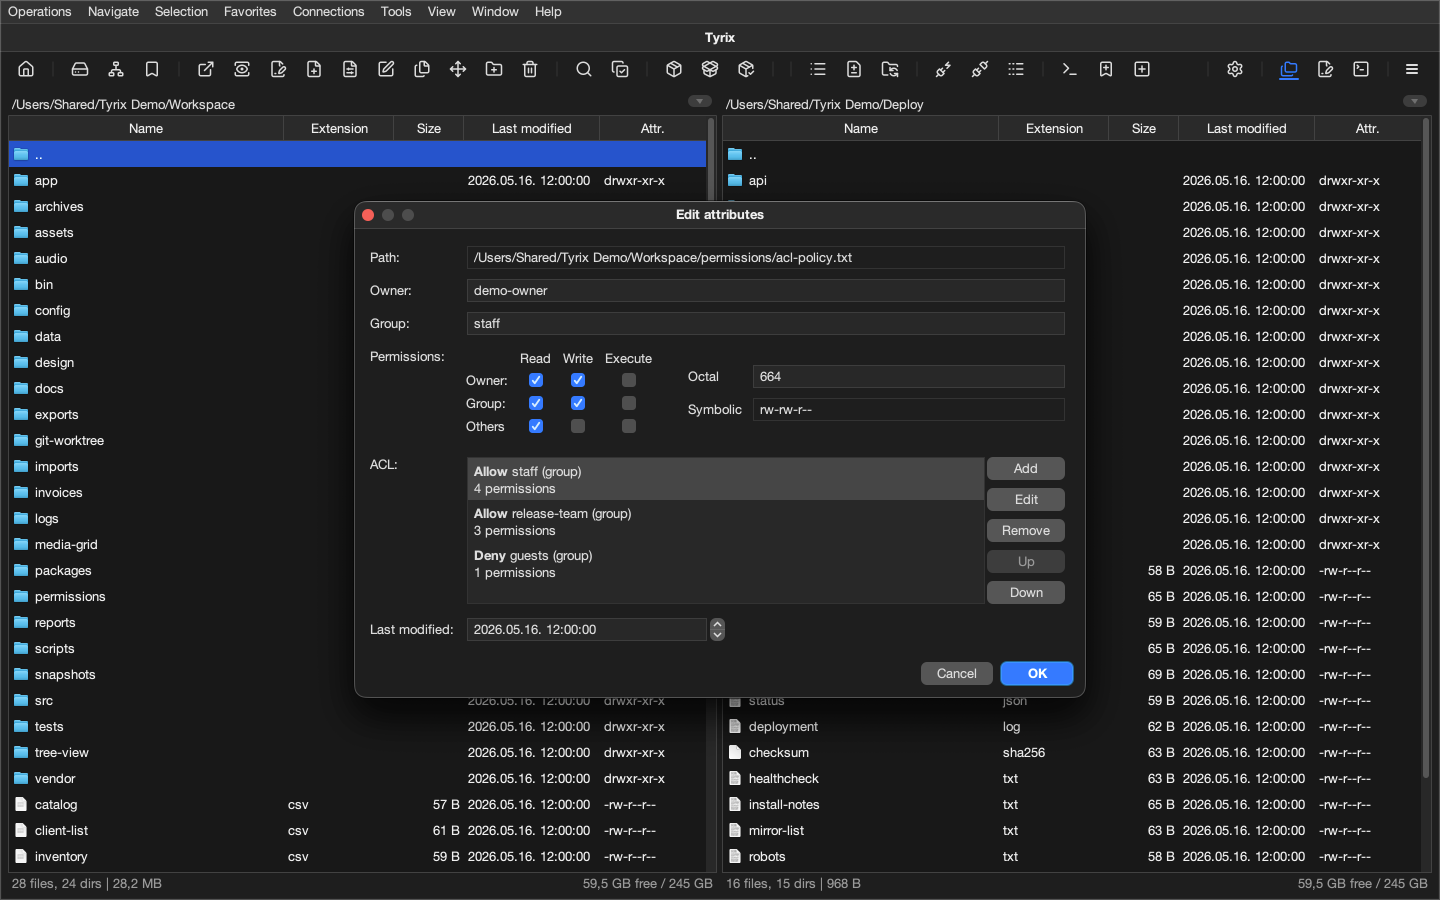Click the Octal value field
This screenshot has height=900, width=1440.
click(x=909, y=377)
